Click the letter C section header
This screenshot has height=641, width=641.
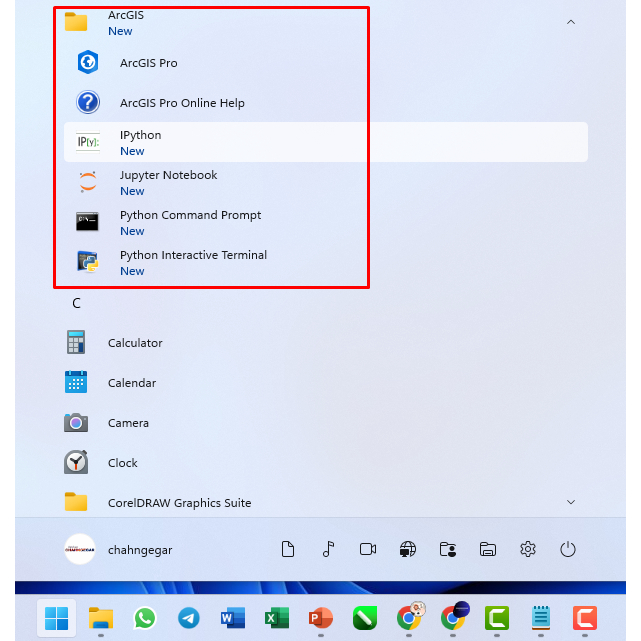[x=76, y=303]
